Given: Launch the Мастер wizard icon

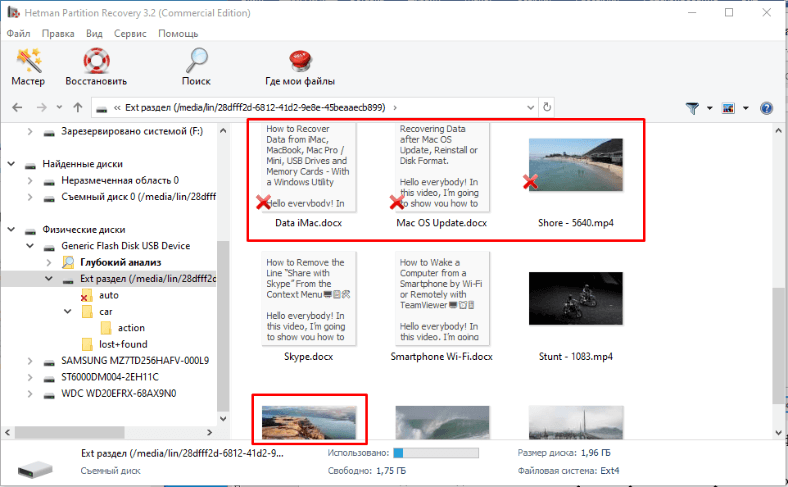Looking at the screenshot, I should tap(29, 61).
